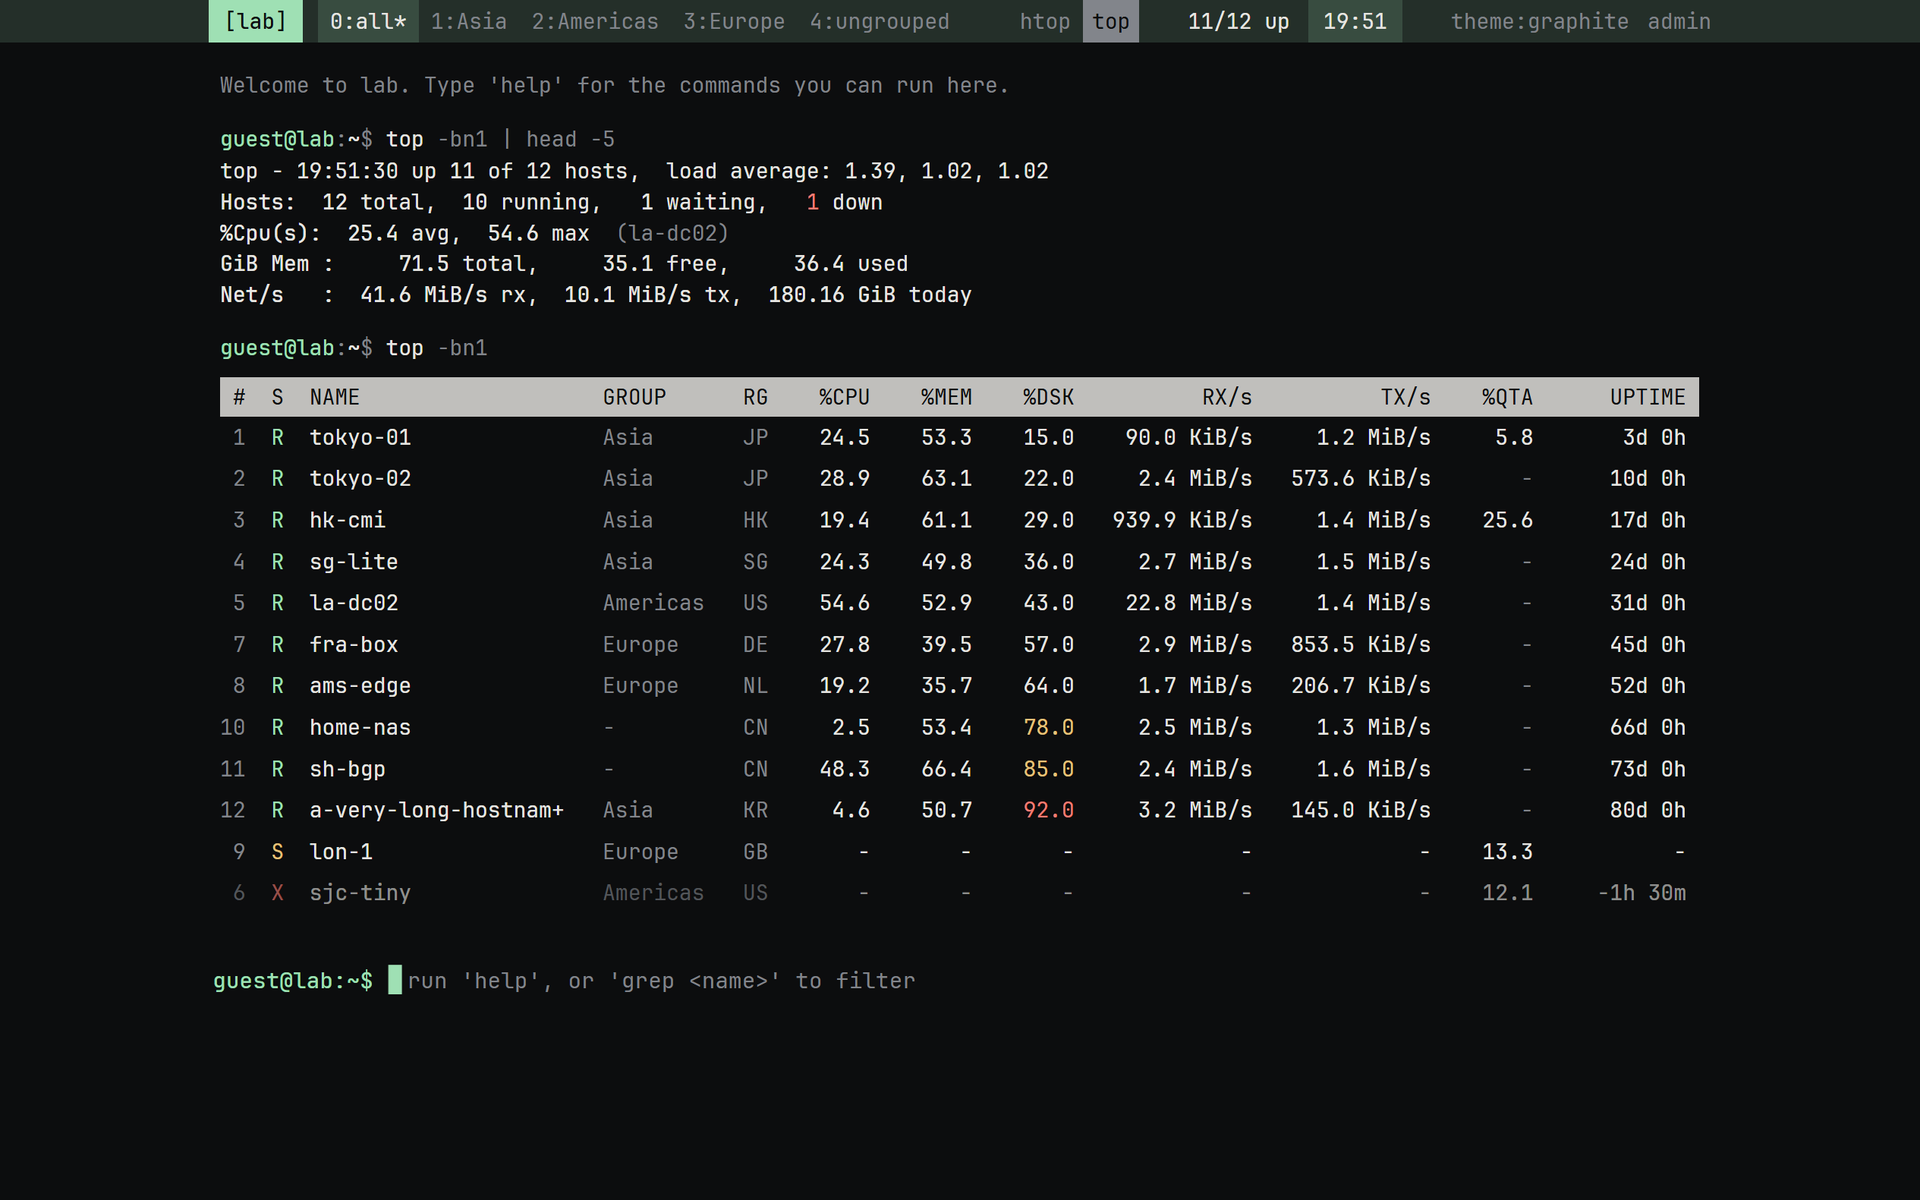Click the 85.0 disk usage value
This screenshot has height=1200, width=1920.
coord(1048,769)
